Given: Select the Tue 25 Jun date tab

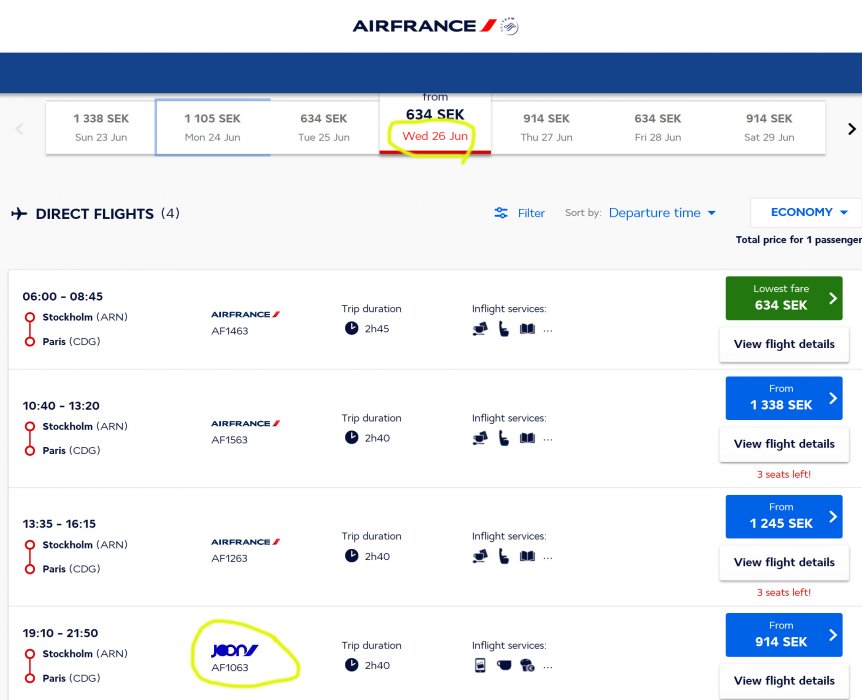Looking at the screenshot, I should pyautogui.click(x=324, y=127).
